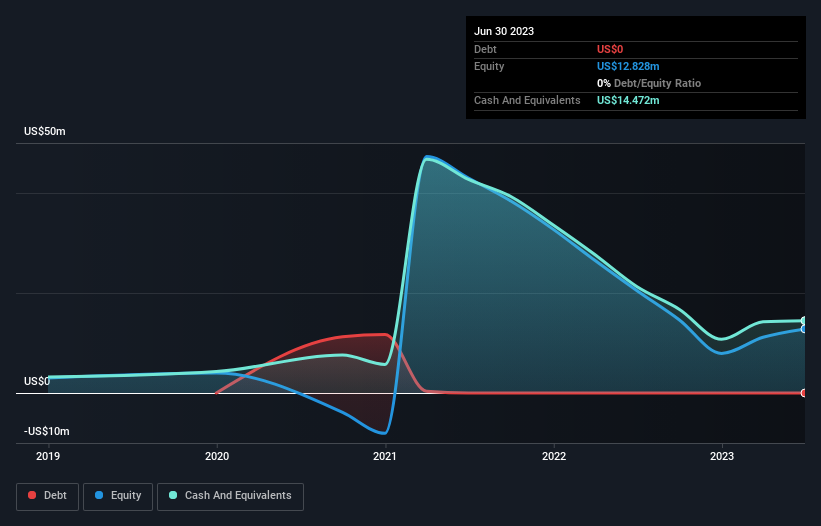Click the -US$10m y-axis label
This screenshot has height=526, width=821.
click(x=47, y=431)
